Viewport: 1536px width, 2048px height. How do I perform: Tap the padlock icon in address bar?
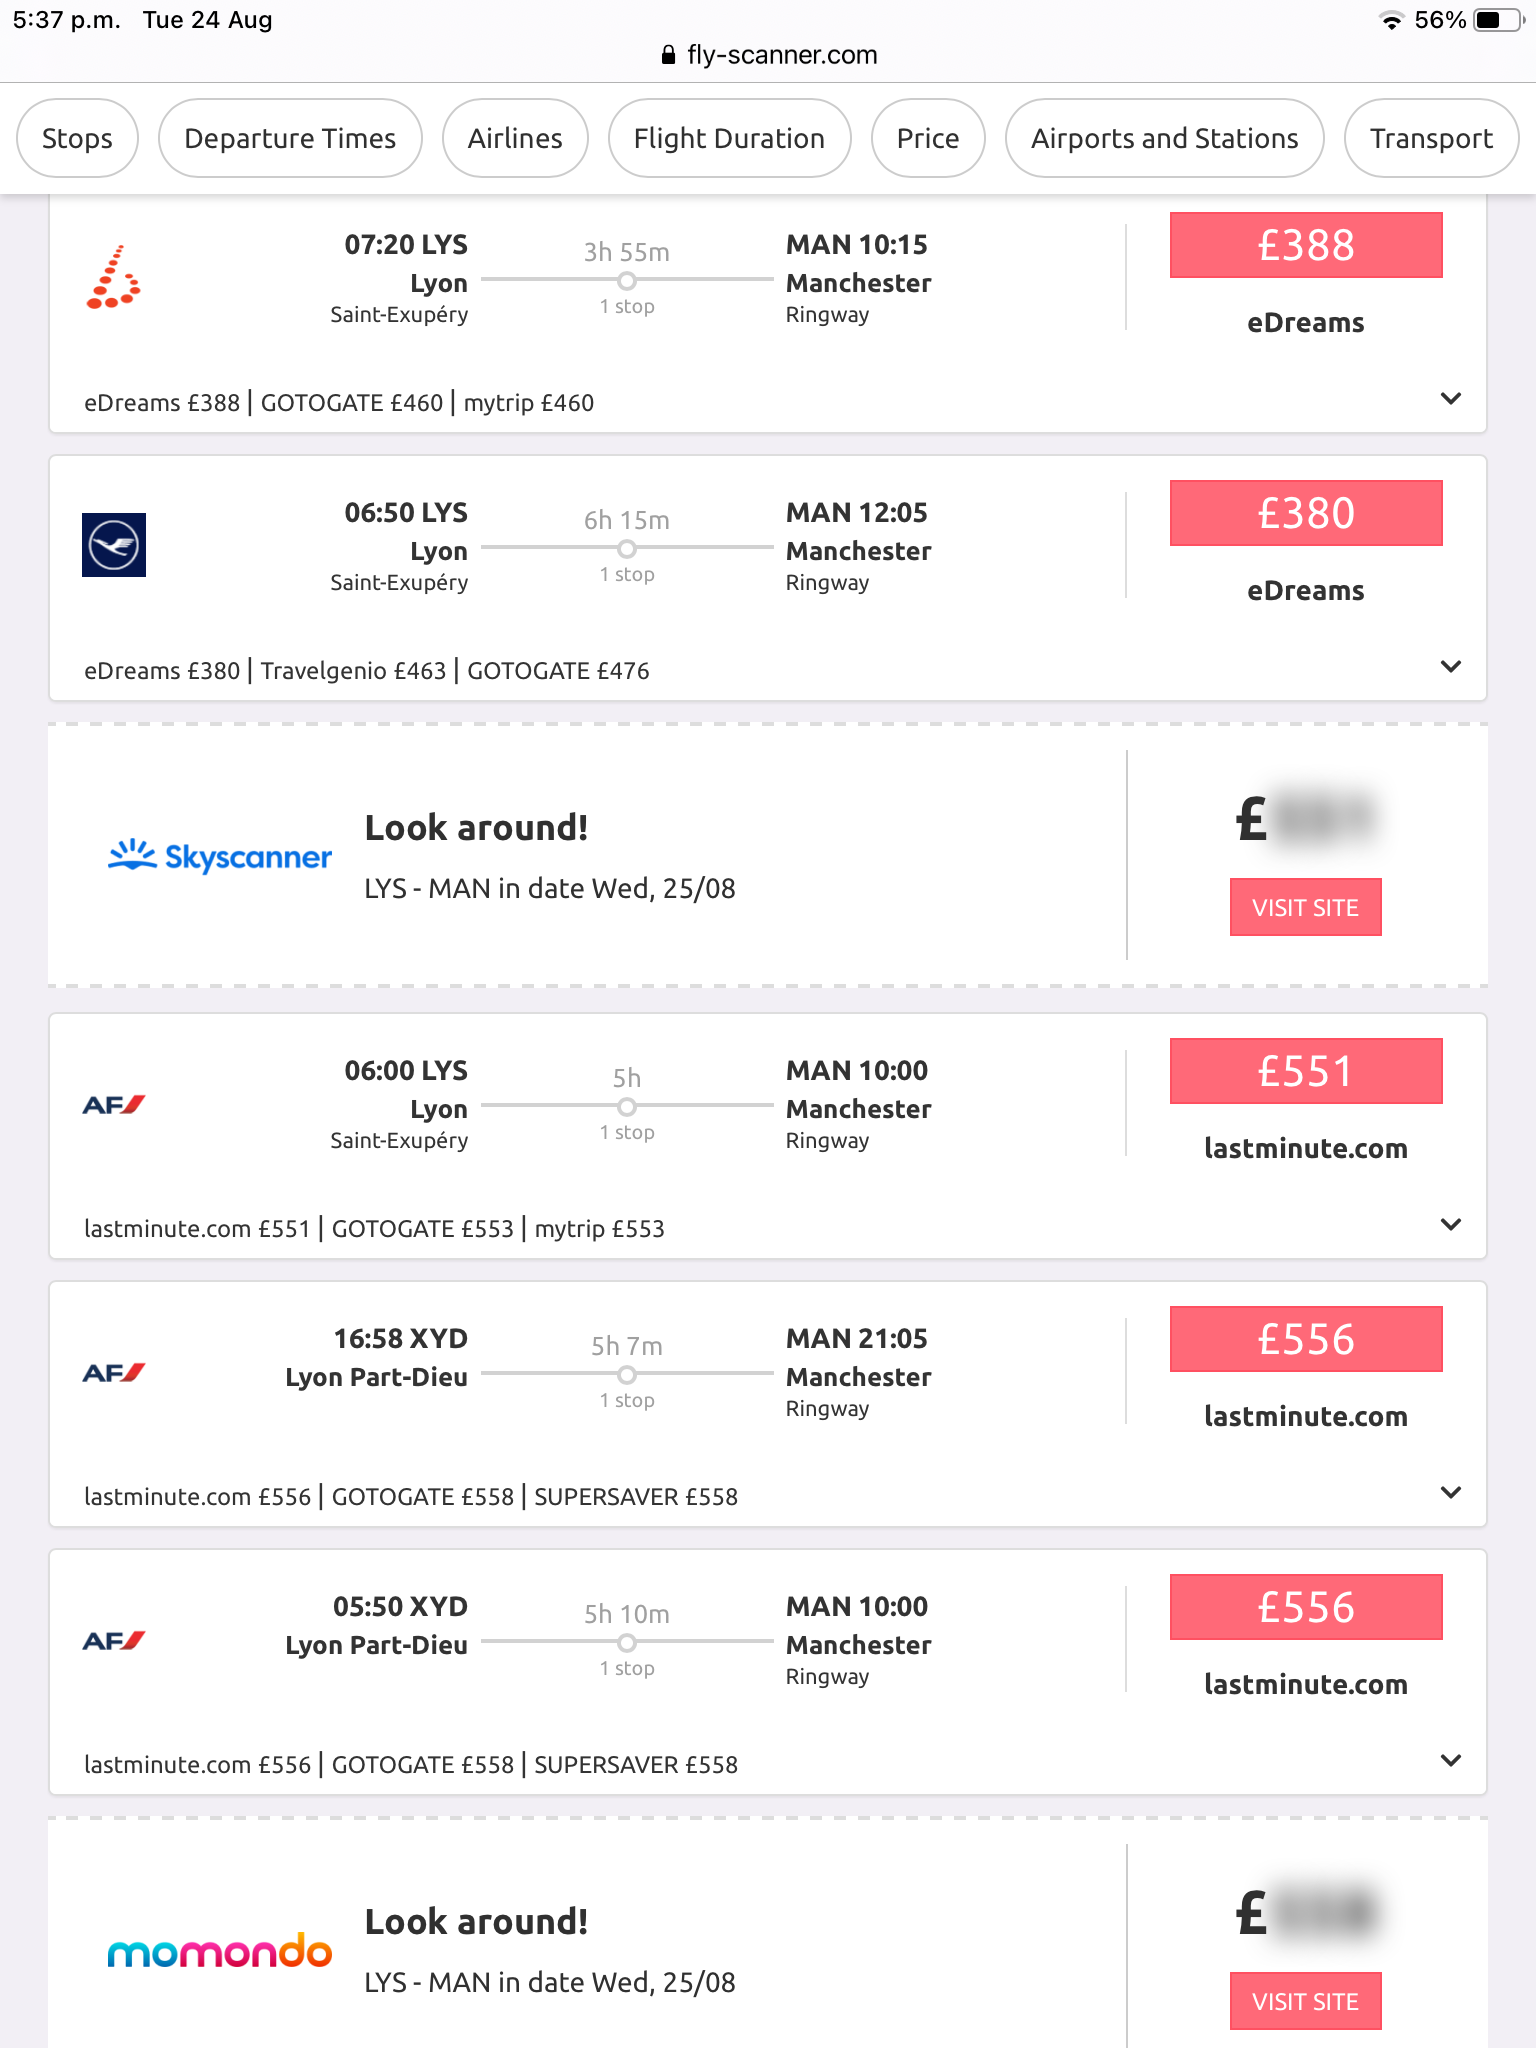pos(668,55)
